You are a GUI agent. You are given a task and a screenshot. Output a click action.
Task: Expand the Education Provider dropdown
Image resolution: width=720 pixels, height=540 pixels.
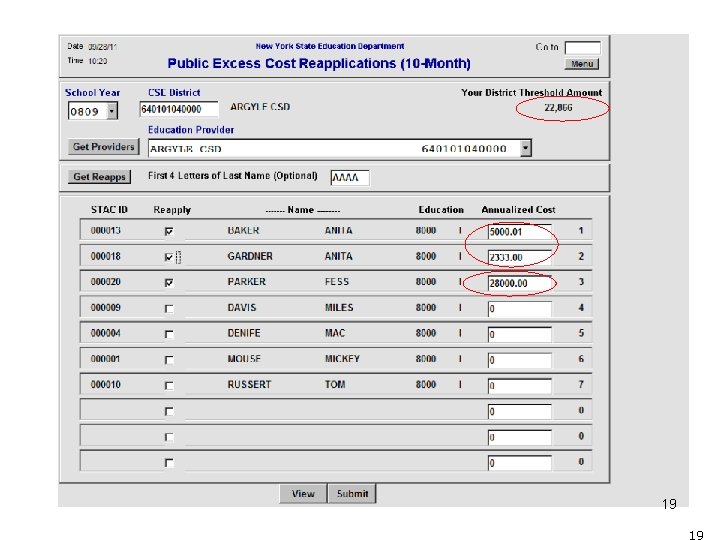pyautogui.click(x=526, y=148)
